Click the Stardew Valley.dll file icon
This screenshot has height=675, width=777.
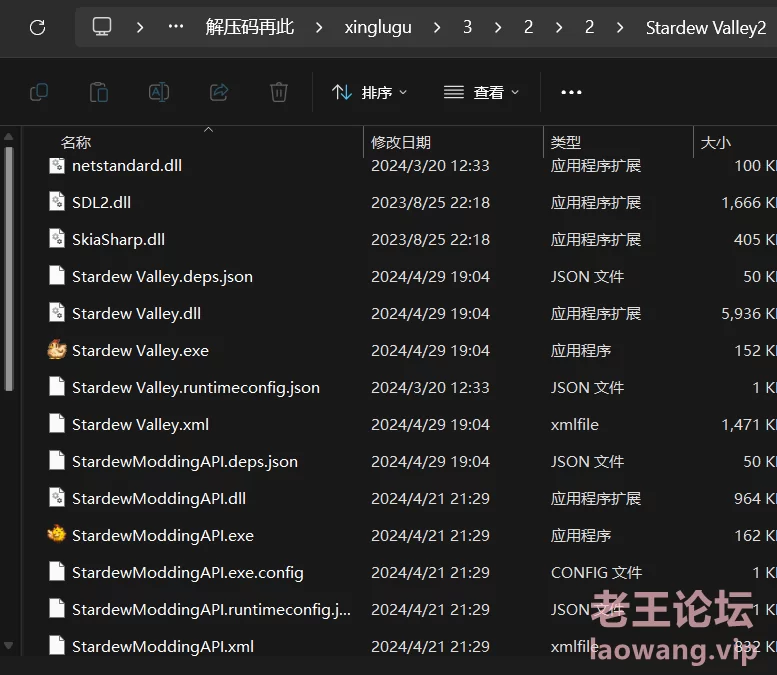click(x=57, y=313)
